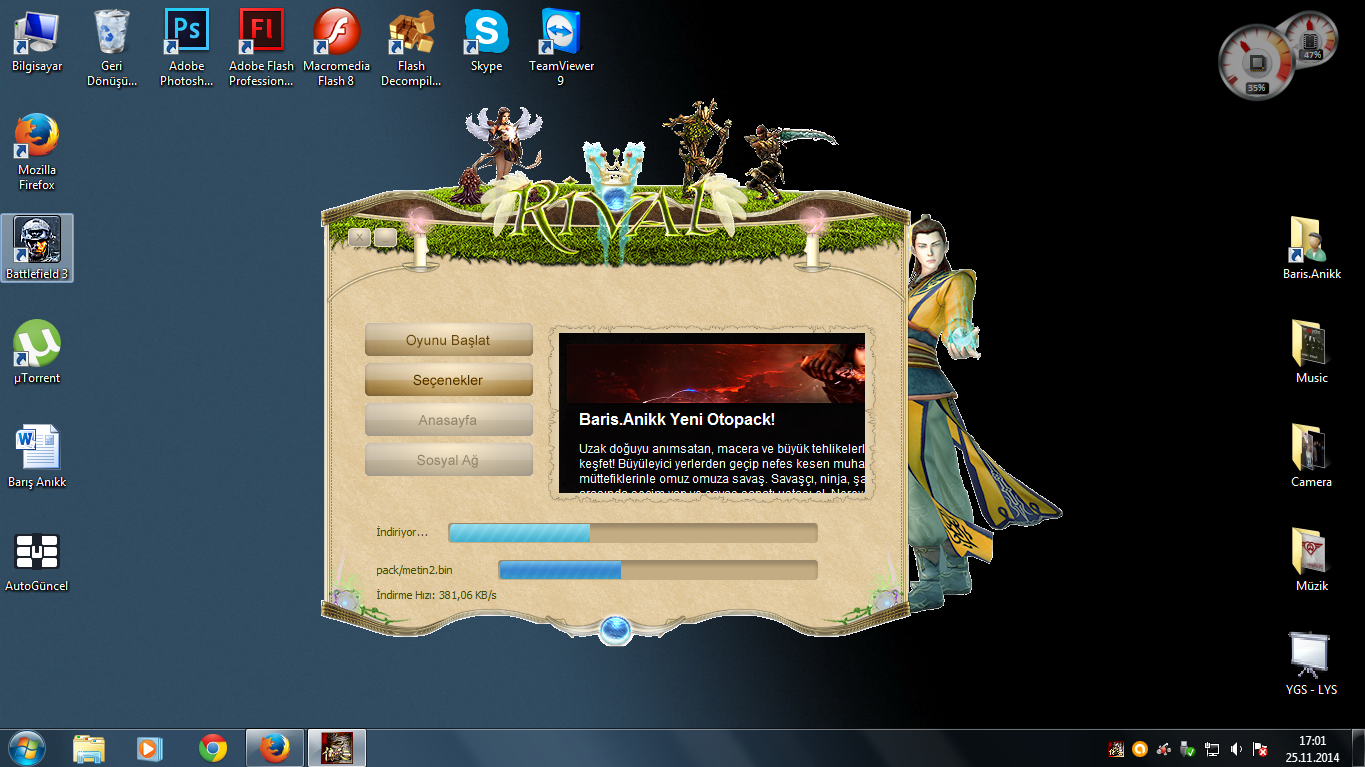
Task: Open Seçenekler options button
Action: (x=449, y=380)
